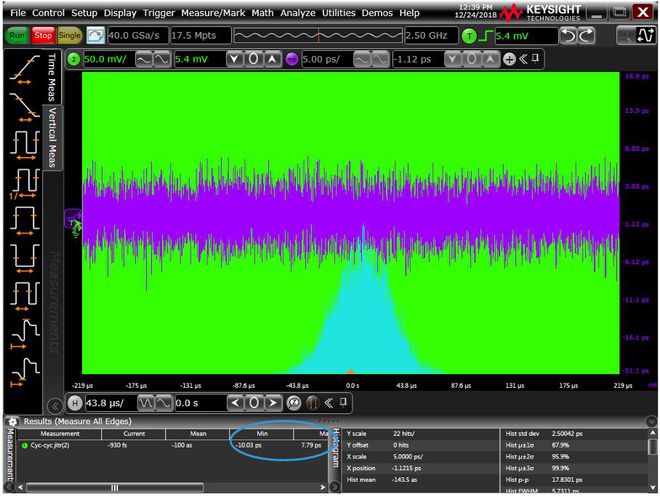Image resolution: width=660 pixels, height=497 pixels.
Task: Decrease channel 2 offset with the down arrow
Action: pos(235,59)
